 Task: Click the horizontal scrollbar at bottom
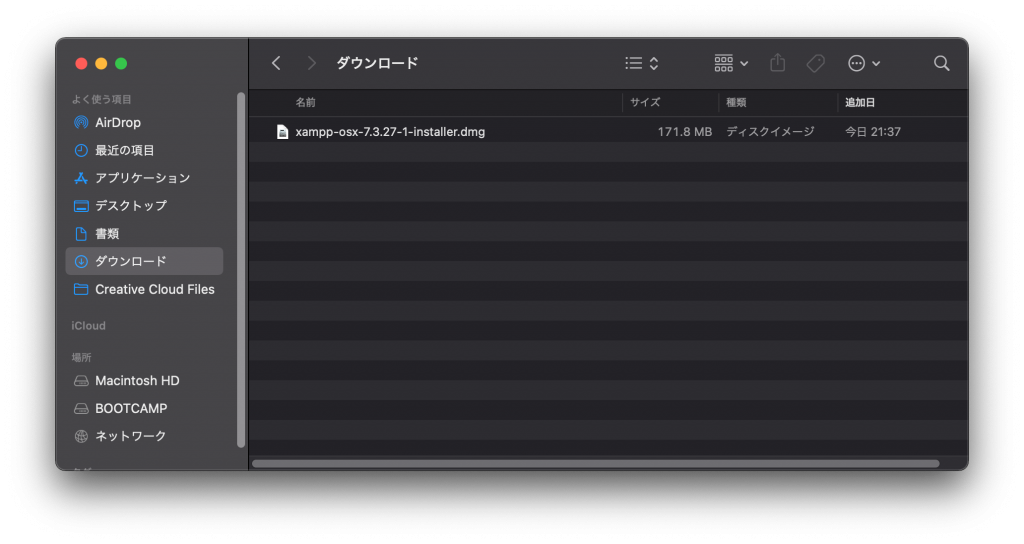(595, 463)
